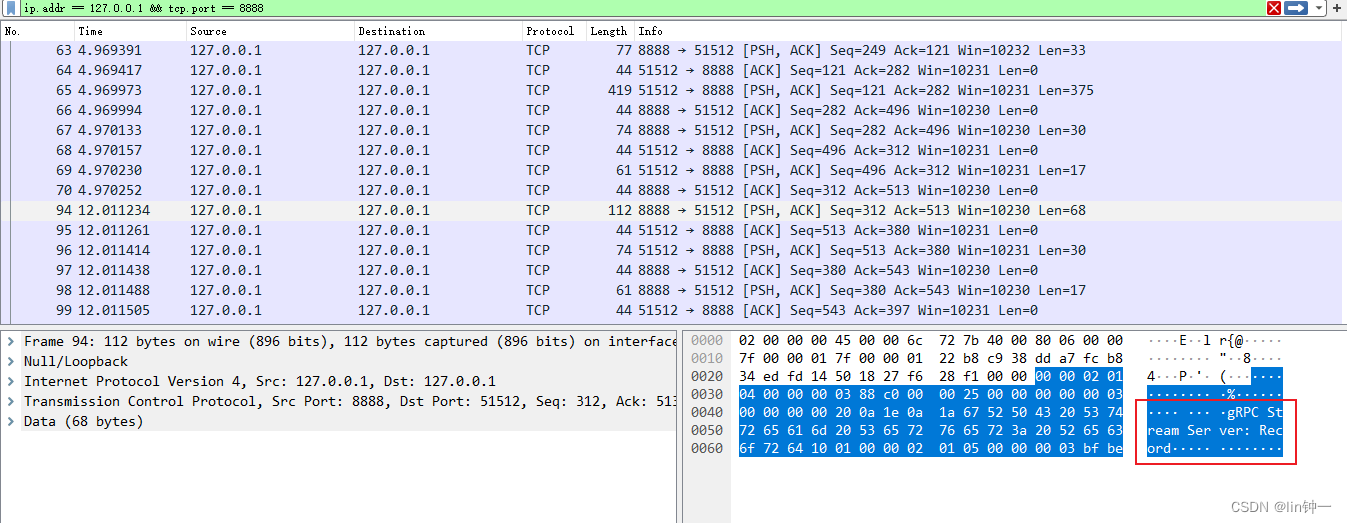Expand Internet Protocol Version 4 details

coord(10,382)
